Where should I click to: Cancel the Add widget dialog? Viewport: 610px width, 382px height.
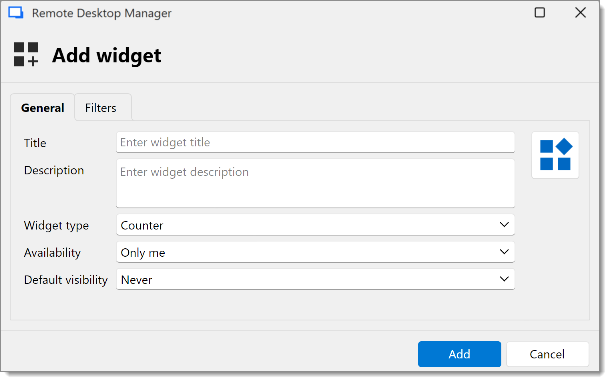[547, 354]
